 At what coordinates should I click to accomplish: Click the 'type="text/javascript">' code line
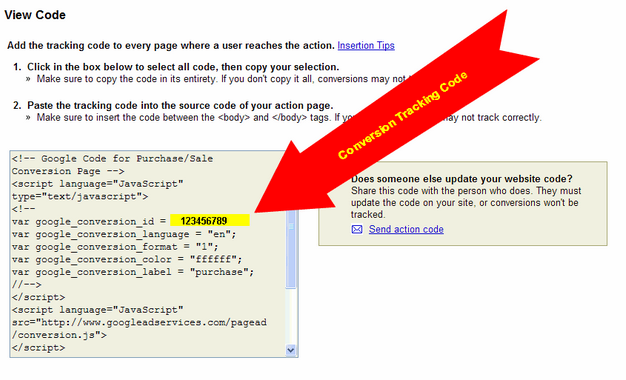80,196
